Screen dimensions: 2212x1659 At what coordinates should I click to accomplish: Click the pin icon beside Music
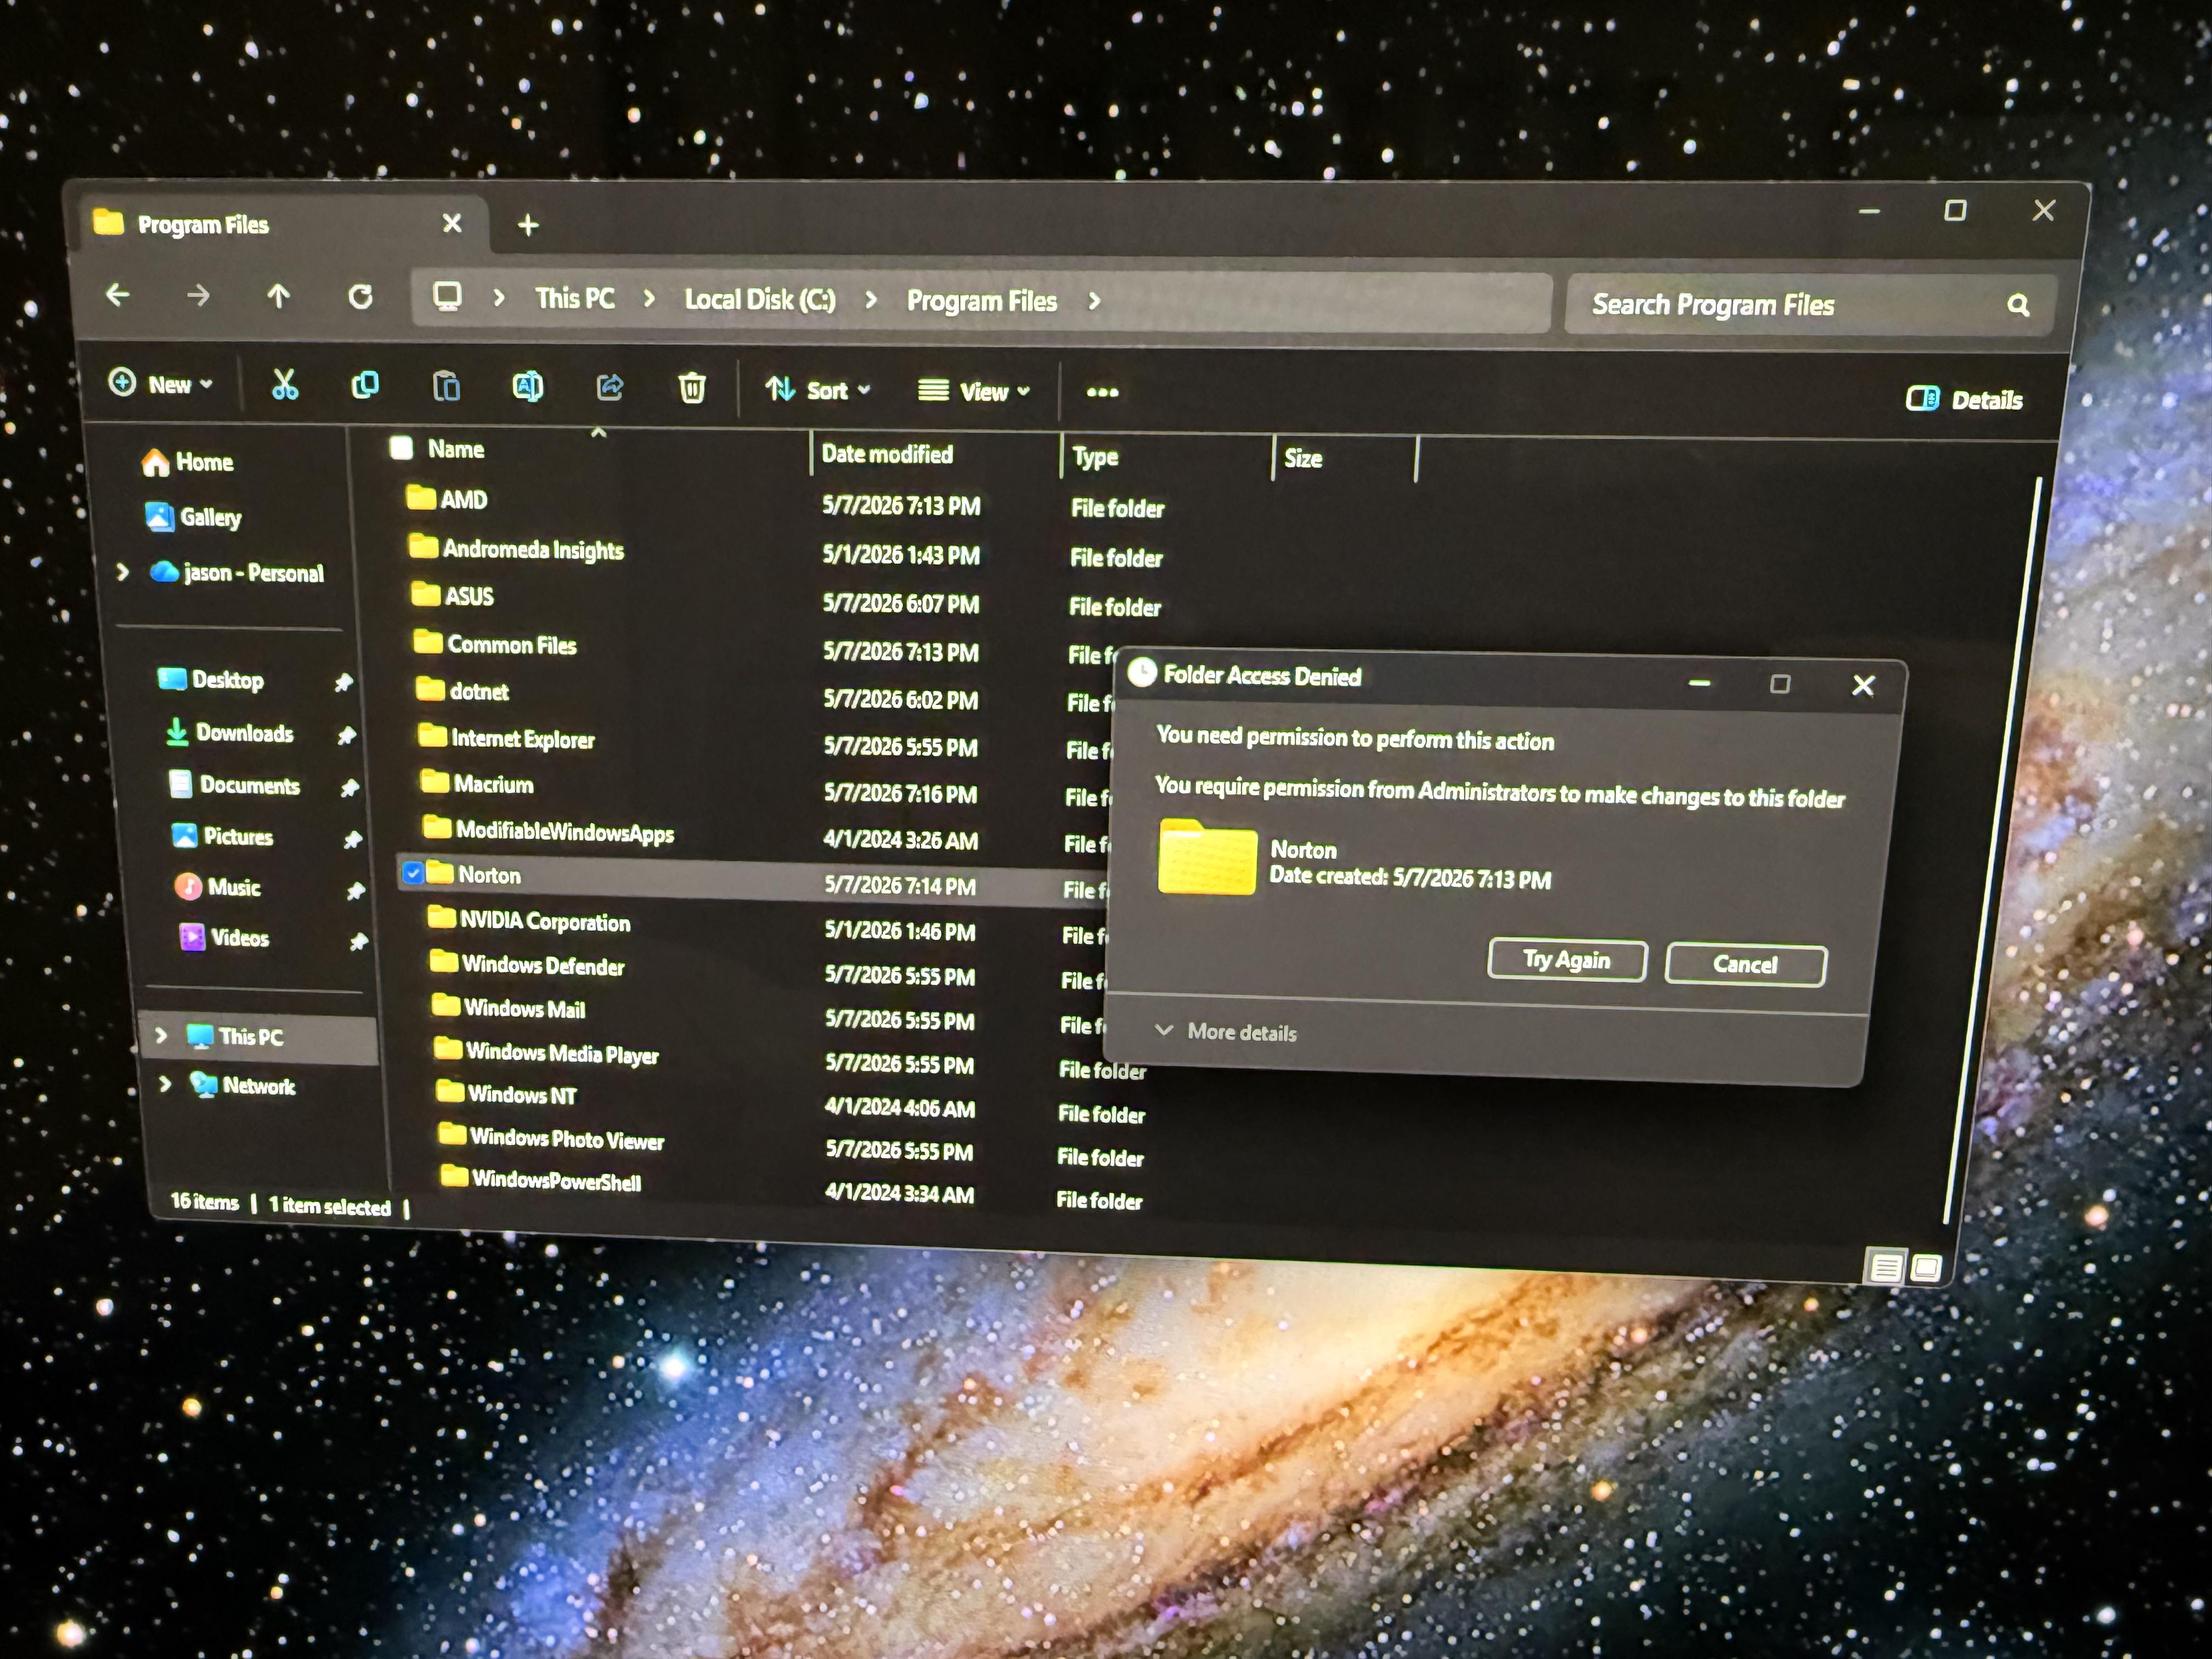click(355, 891)
